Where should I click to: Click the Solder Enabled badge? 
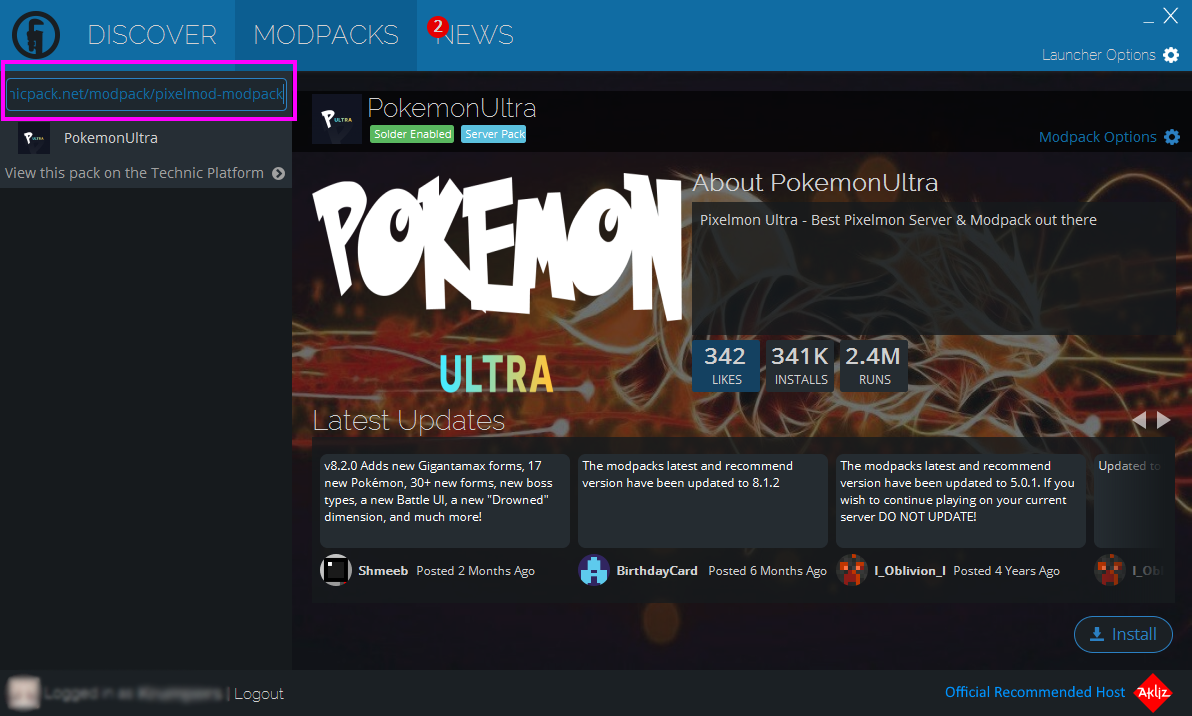click(x=412, y=134)
